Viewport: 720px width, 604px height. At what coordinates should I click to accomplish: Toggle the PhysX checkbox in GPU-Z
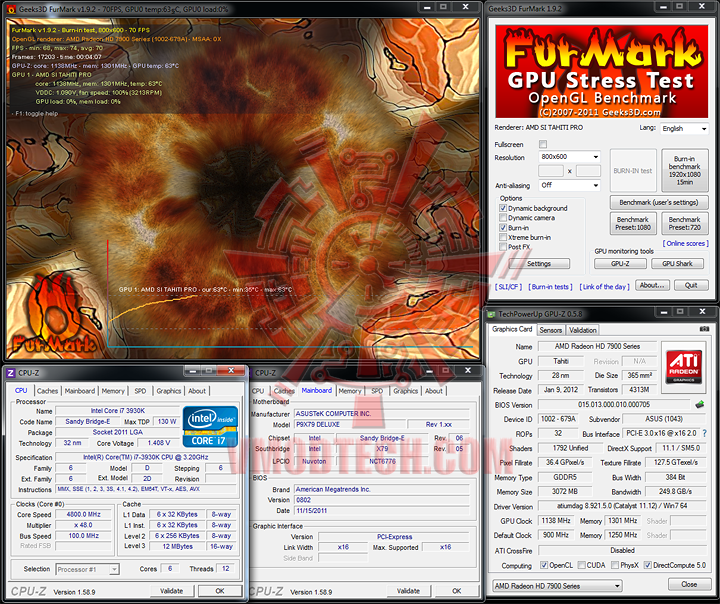(615, 565)
